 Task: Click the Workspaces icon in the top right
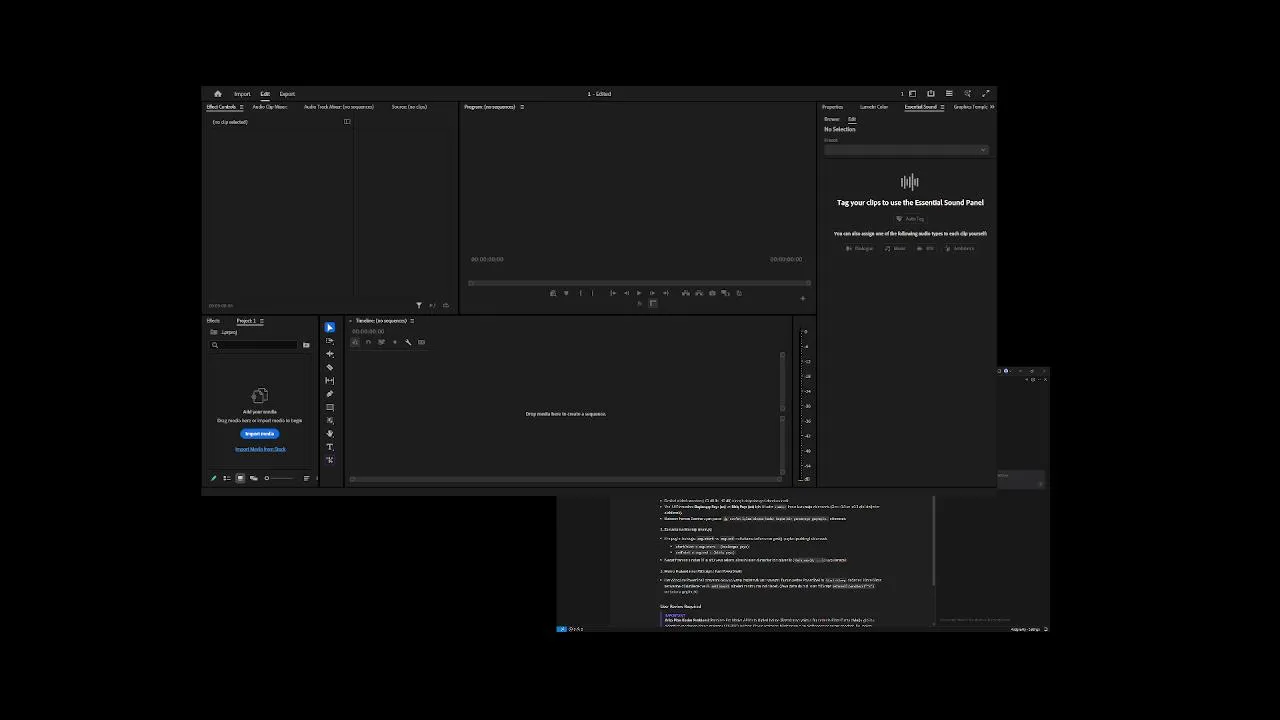(912, 94)
